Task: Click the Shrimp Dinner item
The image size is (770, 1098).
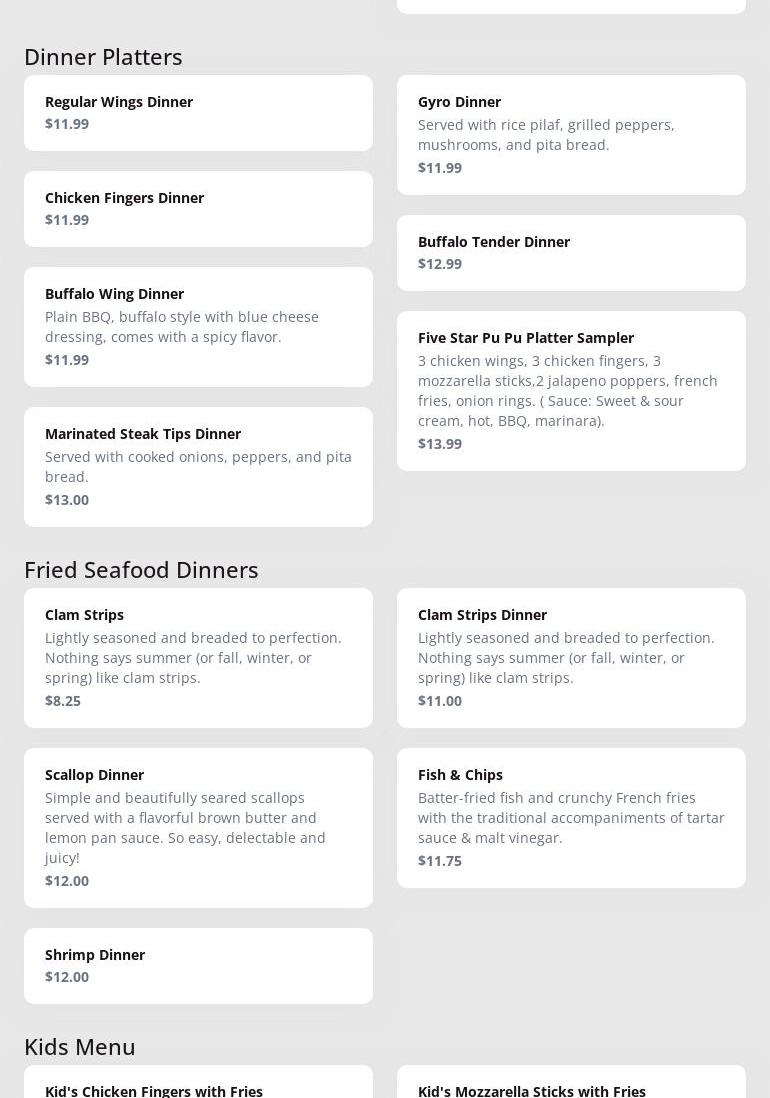Action: click(198, 965)
